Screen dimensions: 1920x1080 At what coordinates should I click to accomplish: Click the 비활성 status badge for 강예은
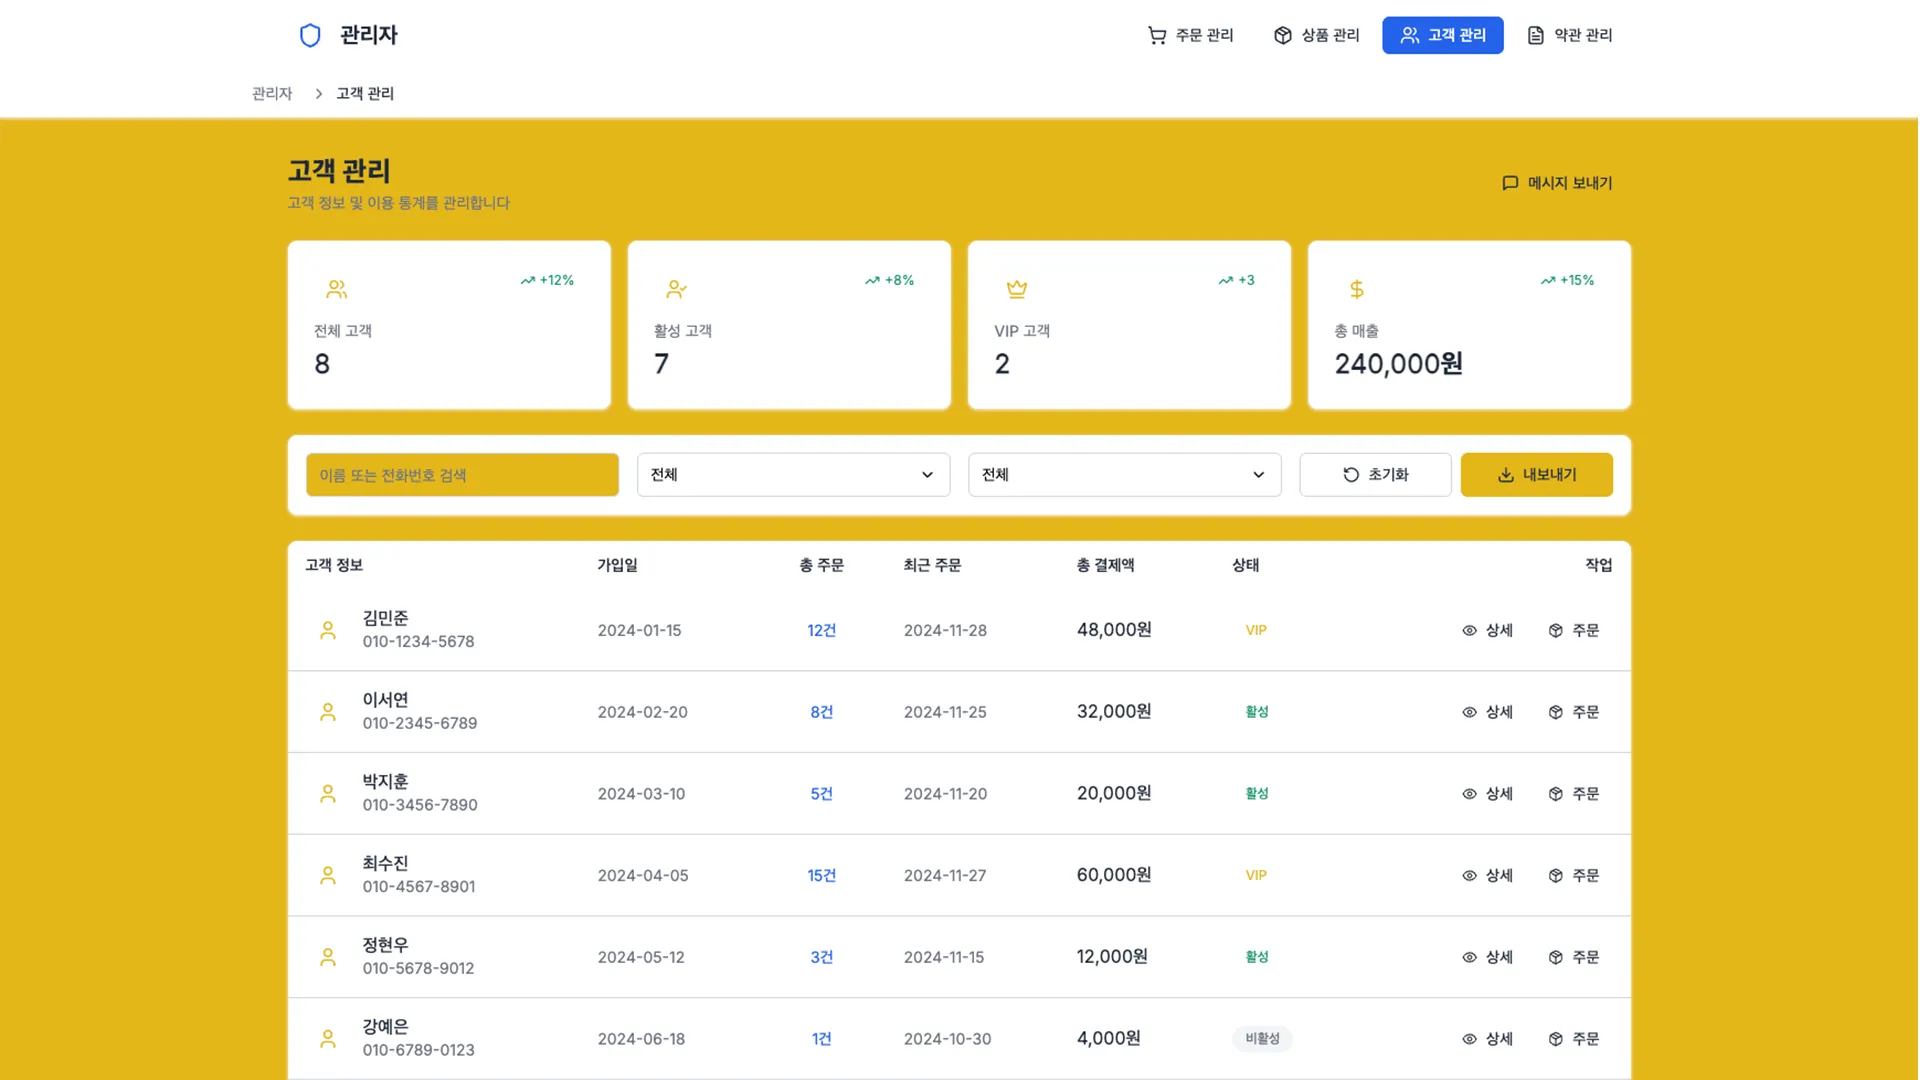[x=1262, y=1039]
